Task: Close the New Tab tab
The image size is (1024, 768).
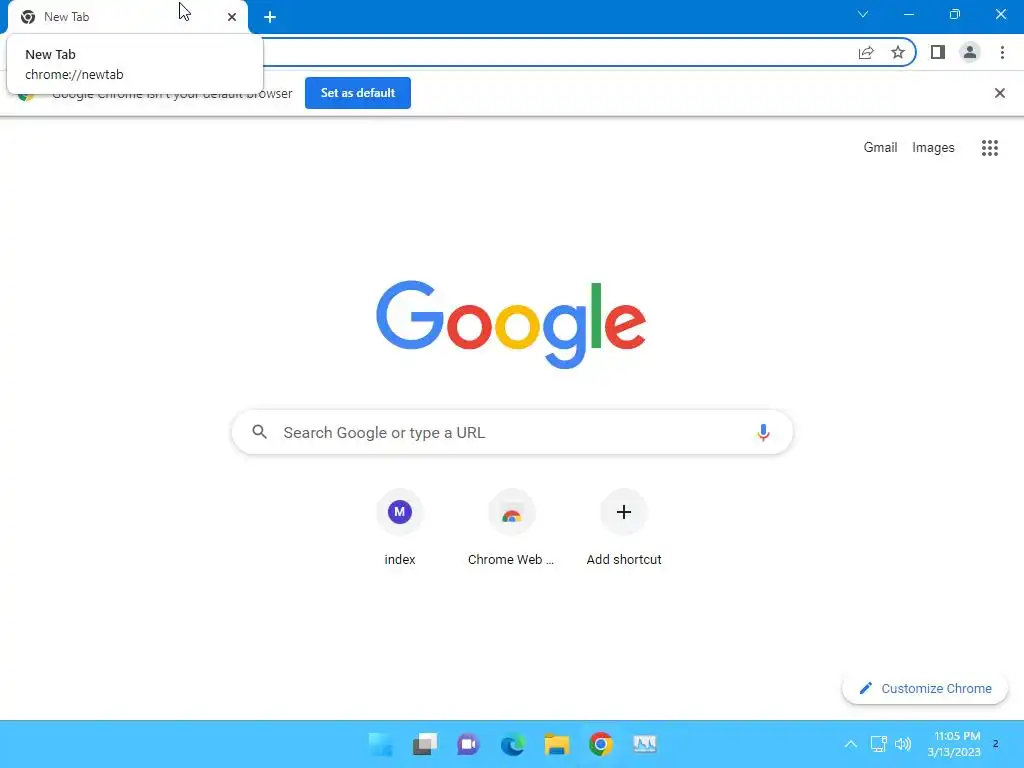Action: pos(232,17)
